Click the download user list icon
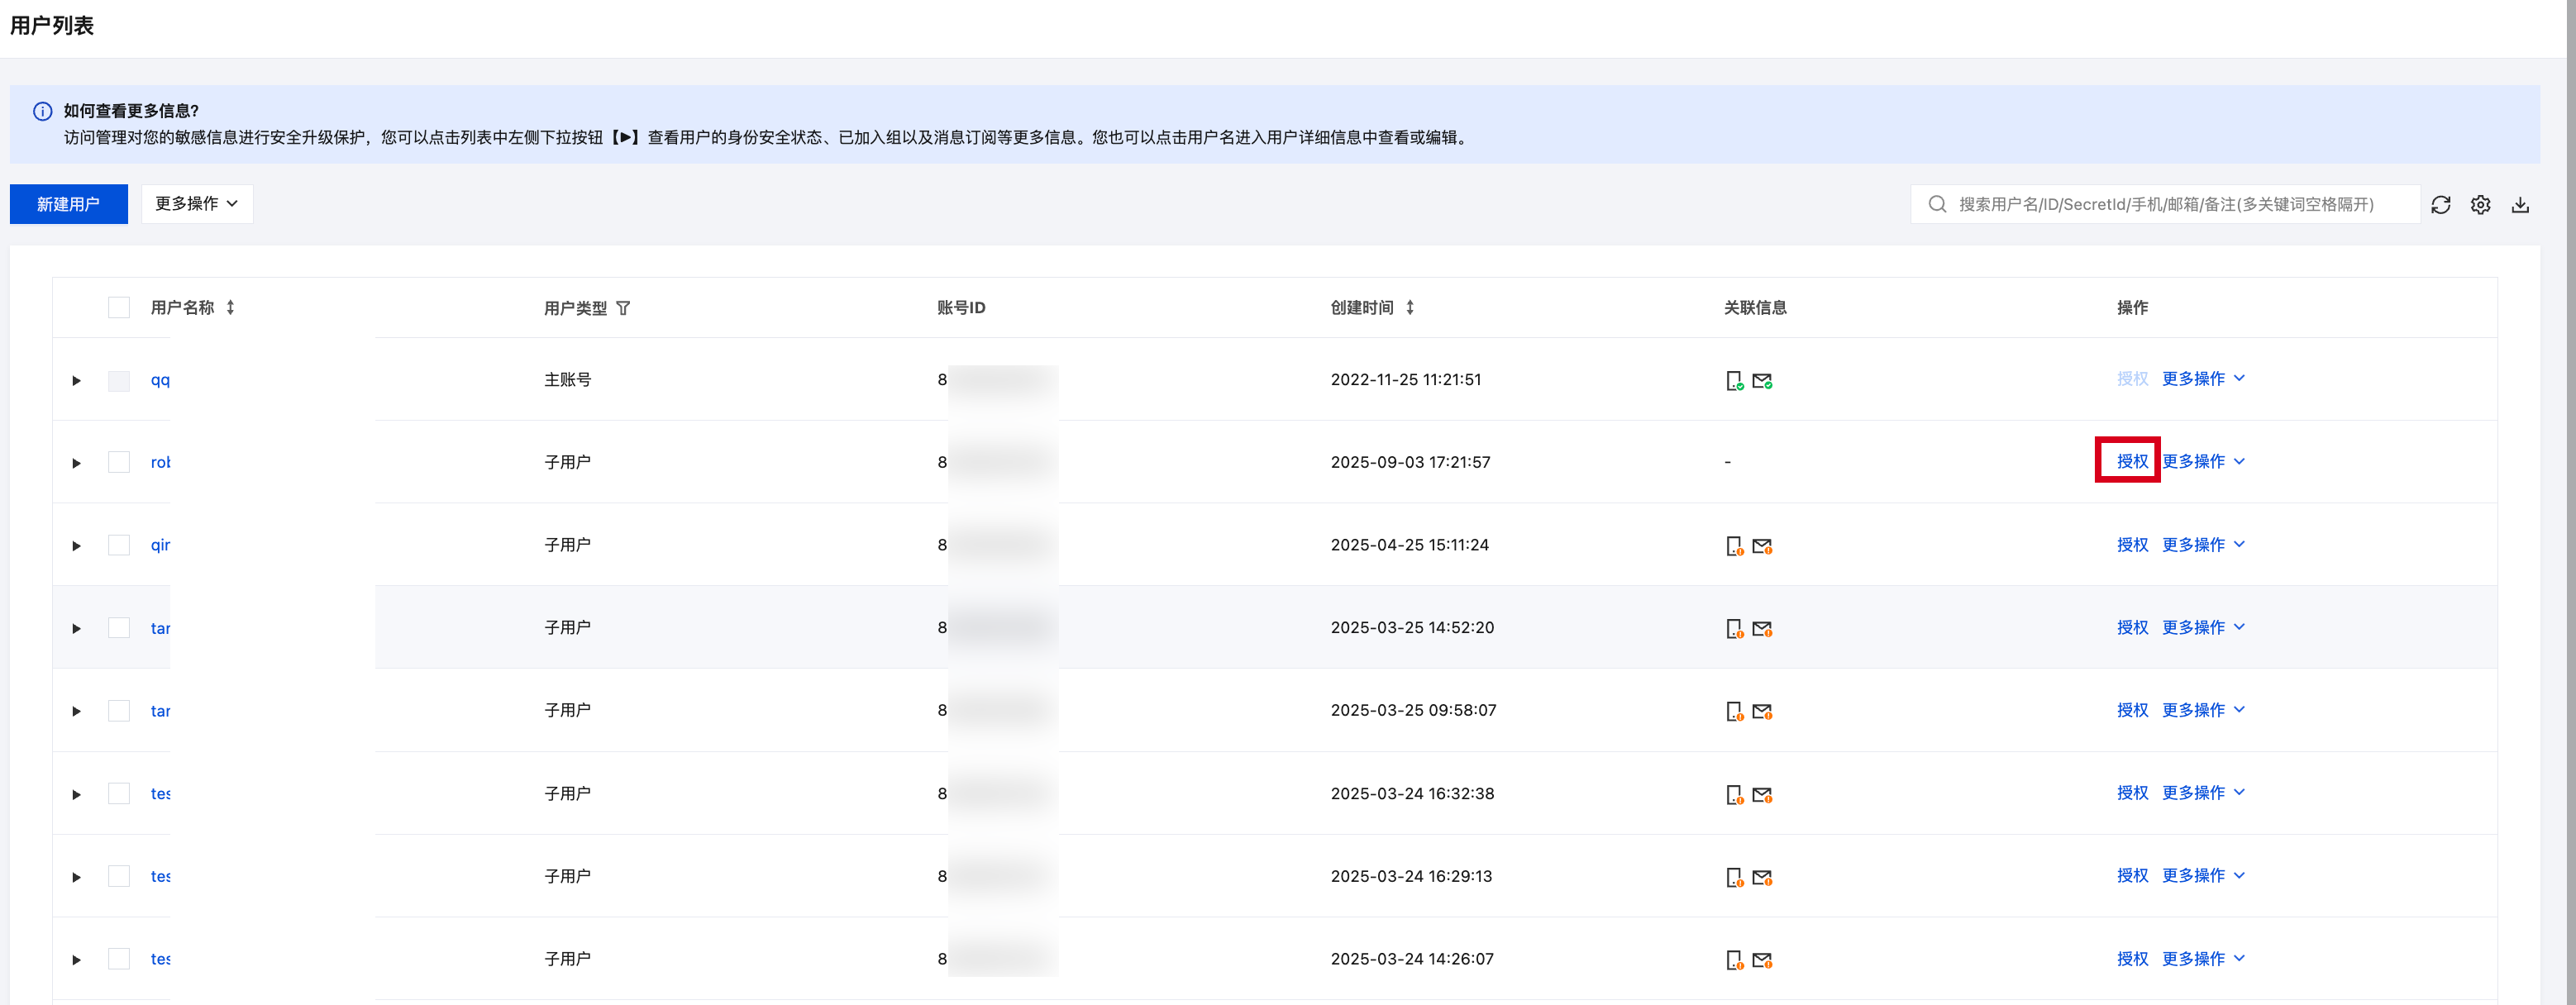The image size is (2576, 1005). [2520, 204]
